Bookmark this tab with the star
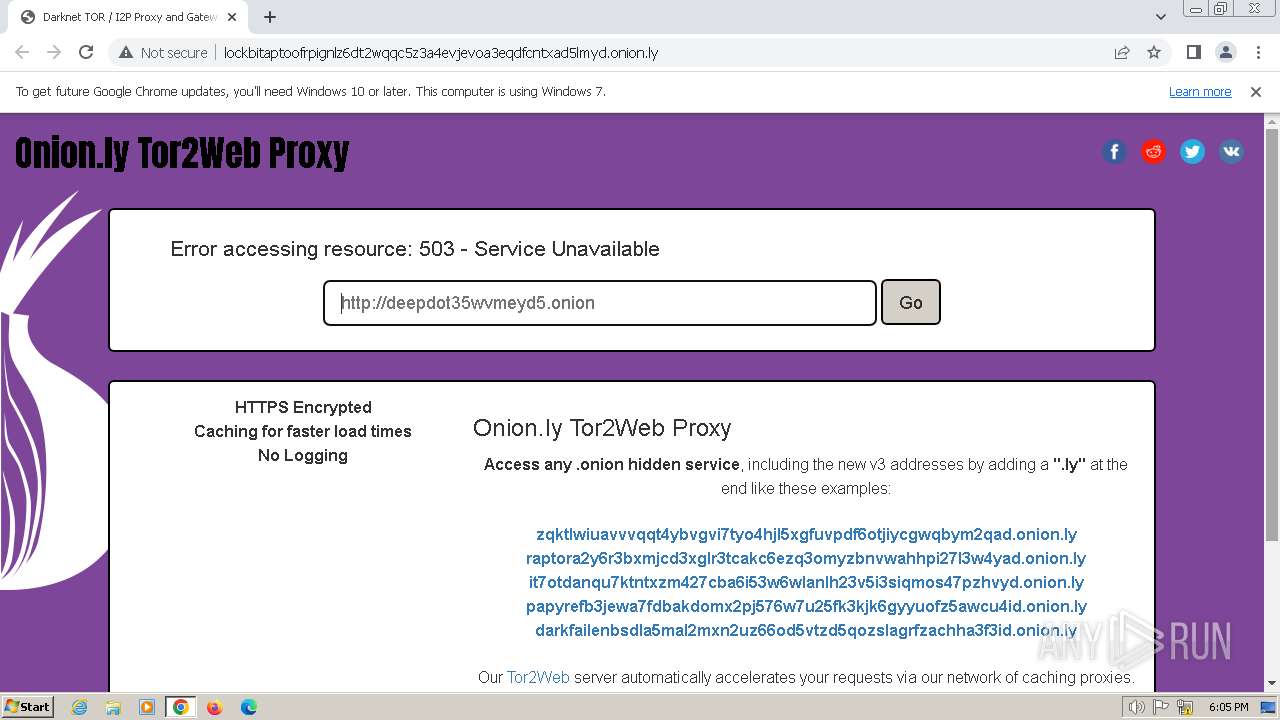 tap(1154, 53)
